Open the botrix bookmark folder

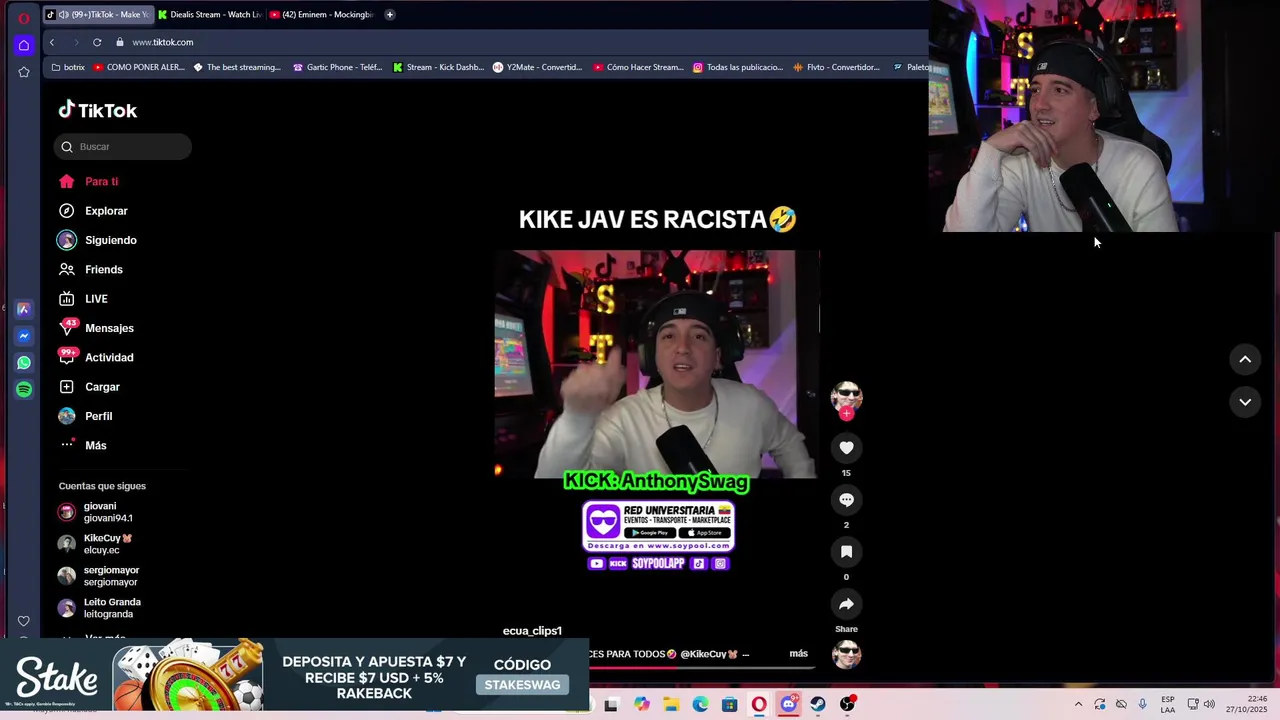coord(68,67)
